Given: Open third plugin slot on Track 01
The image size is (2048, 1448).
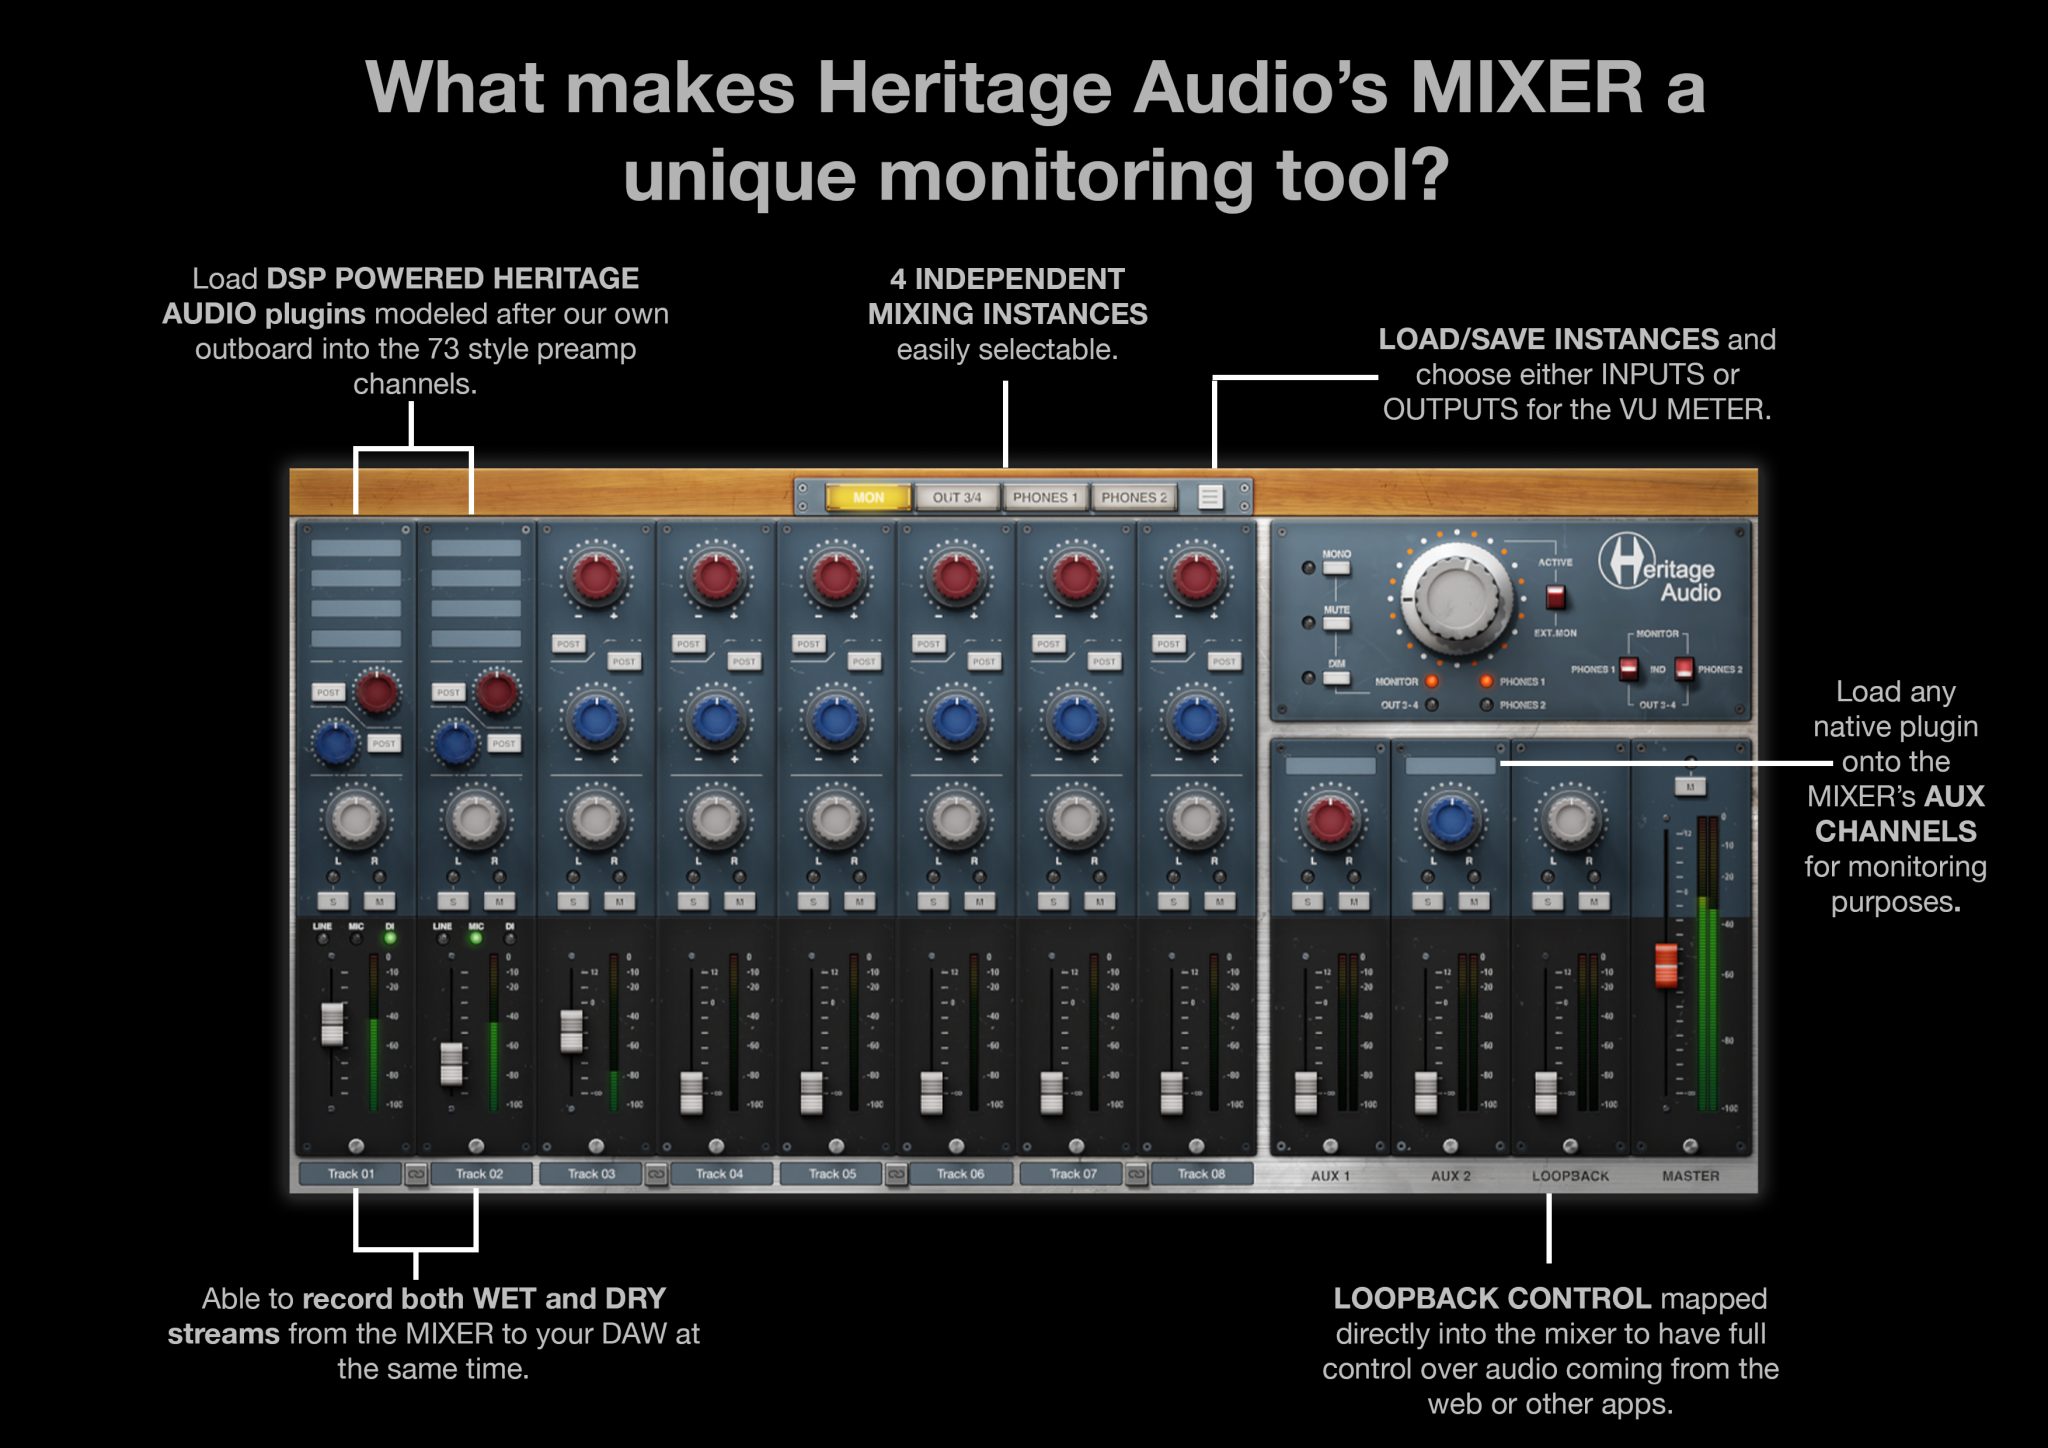Looking at the screenshot, I should point(356,608).
